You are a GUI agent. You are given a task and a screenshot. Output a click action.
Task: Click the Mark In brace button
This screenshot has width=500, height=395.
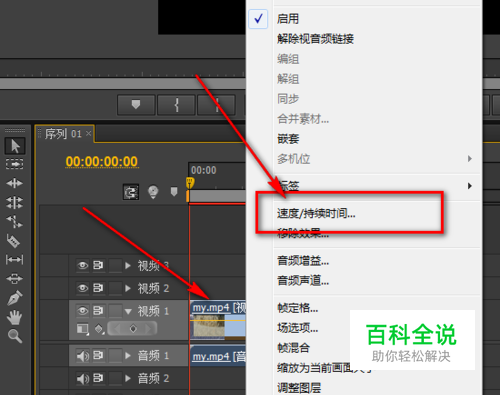(176, 105)
